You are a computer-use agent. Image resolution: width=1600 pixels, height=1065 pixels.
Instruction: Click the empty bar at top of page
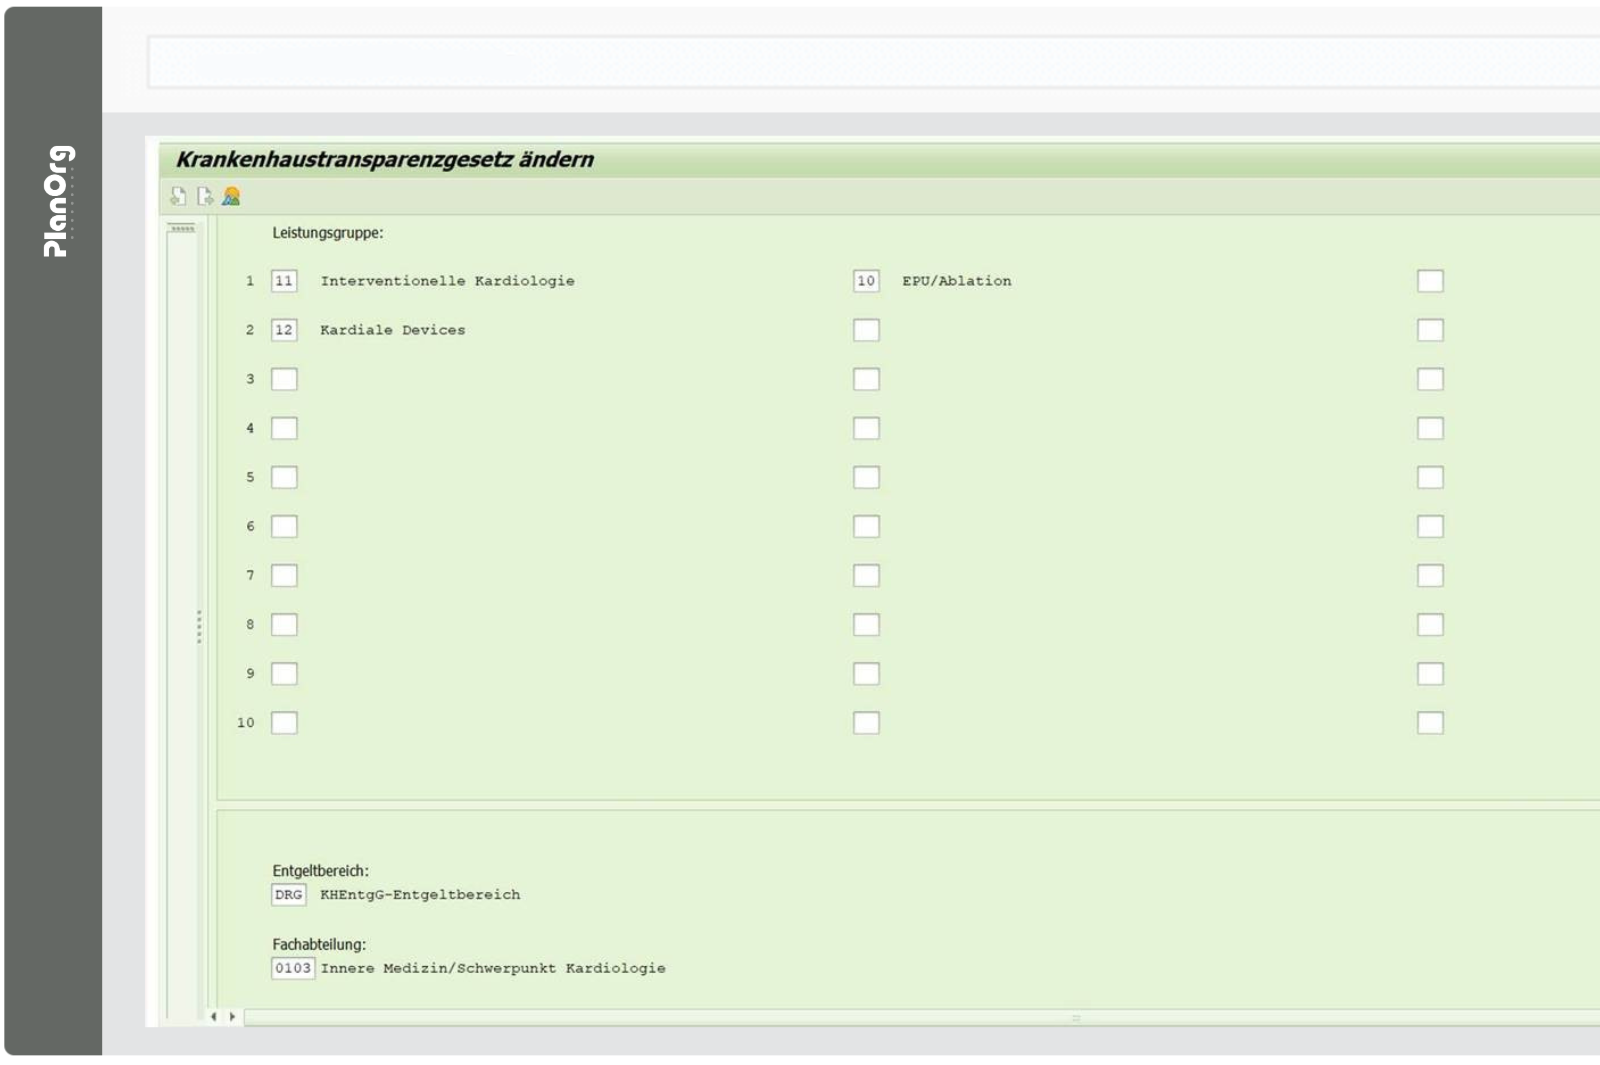point(870,62)
